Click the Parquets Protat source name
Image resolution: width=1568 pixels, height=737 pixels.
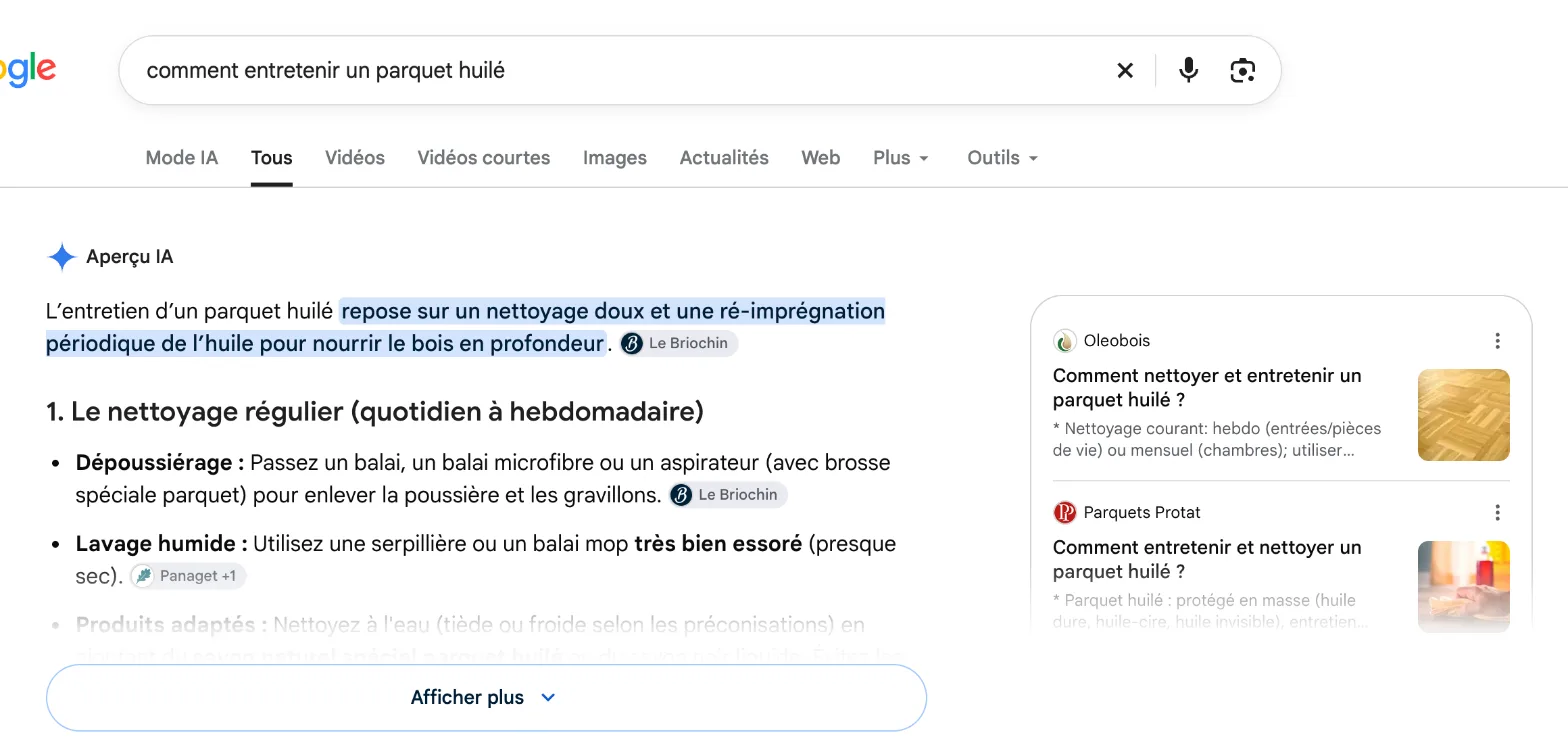point(1142,513)
